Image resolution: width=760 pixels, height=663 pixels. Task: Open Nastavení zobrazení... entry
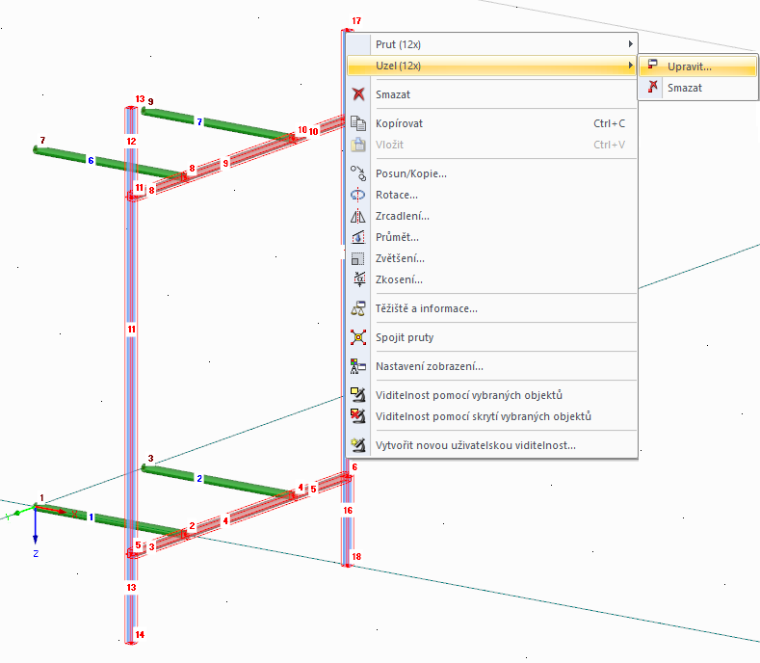click(x=491, y=366)
